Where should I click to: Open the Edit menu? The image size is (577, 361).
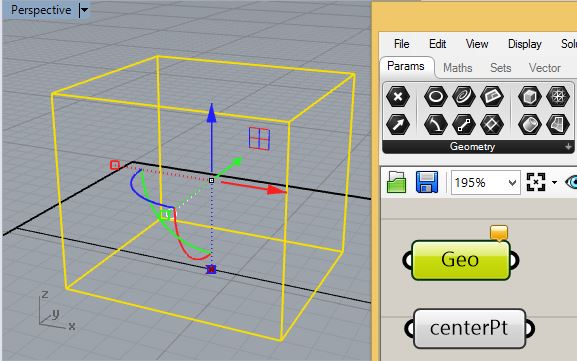(438, 44)
